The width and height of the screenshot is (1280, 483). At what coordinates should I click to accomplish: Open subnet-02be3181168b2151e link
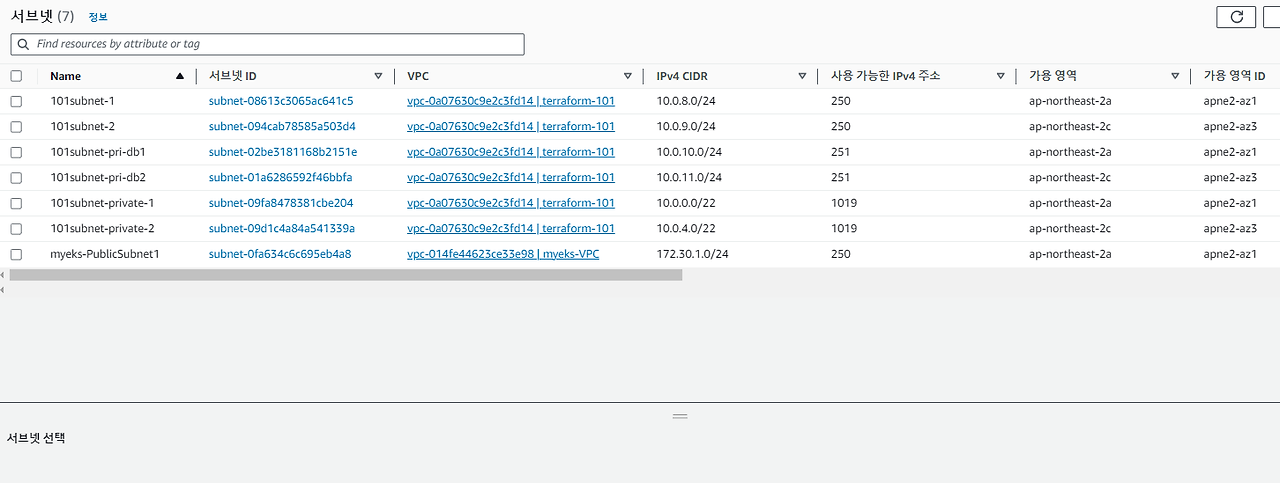(283, 152)
